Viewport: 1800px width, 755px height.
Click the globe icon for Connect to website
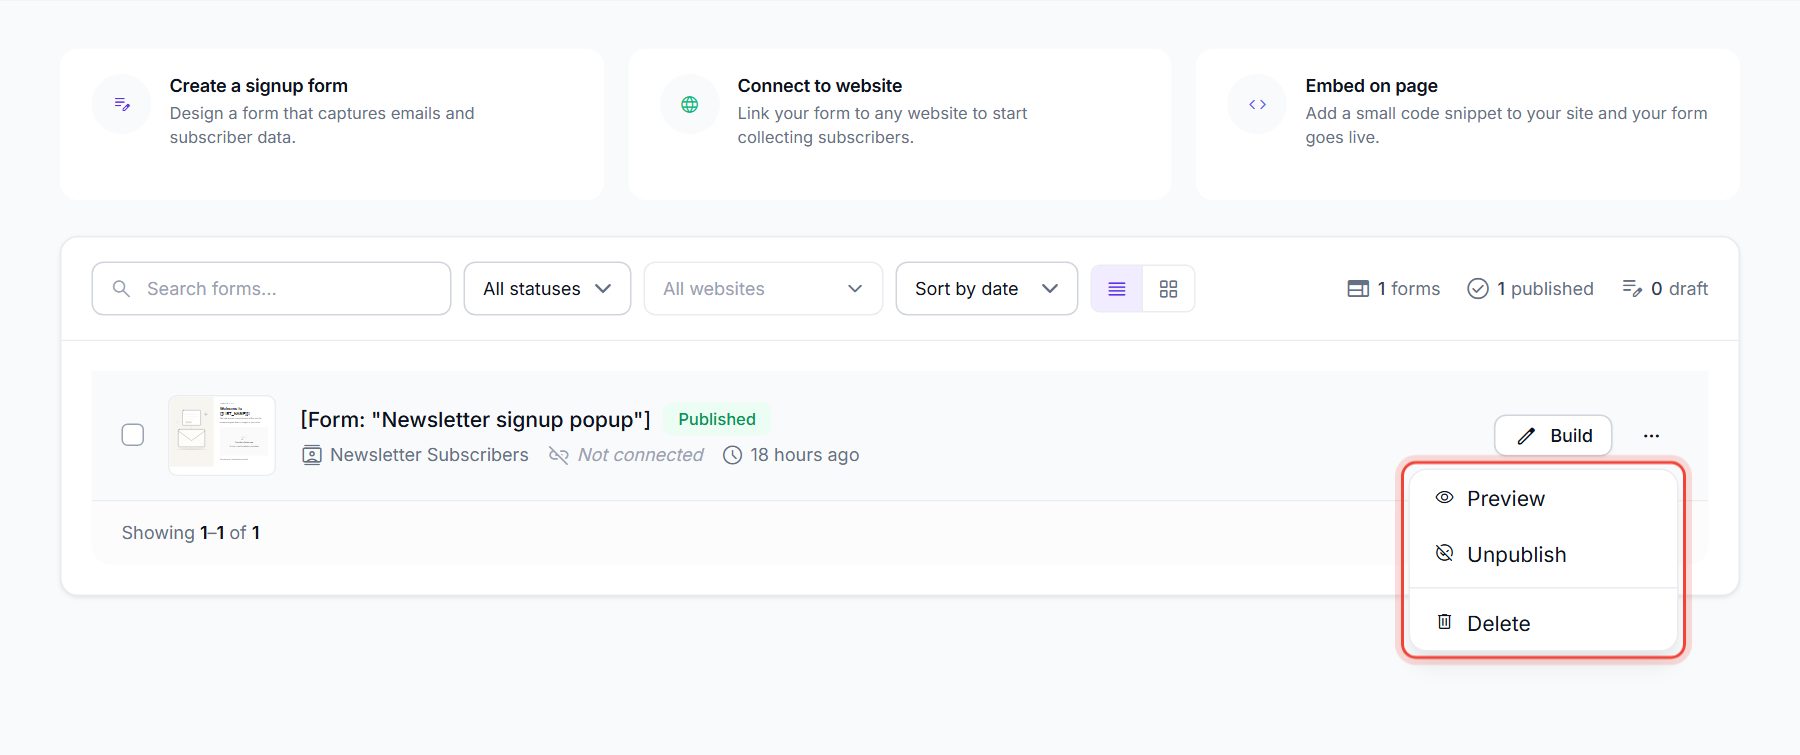(x=690, y=104)
